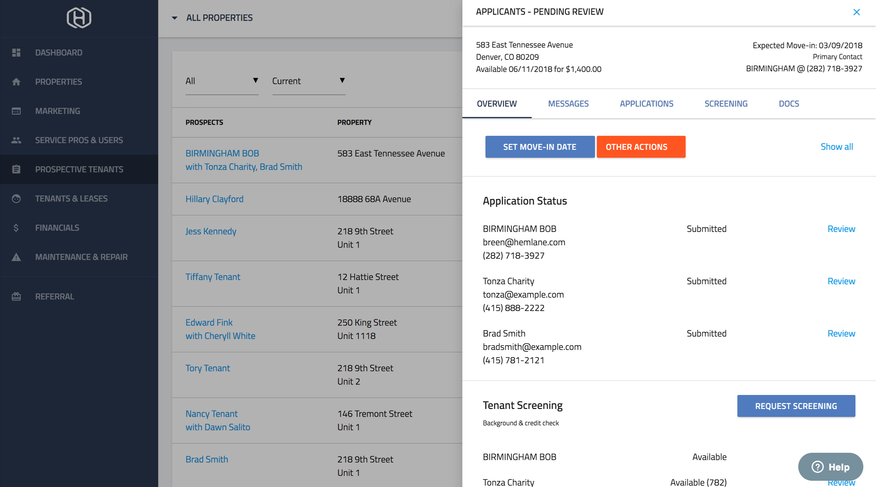Viewport: 876px width, 487px height.
Task: Click the orange Other Actions button
Action: (x=640, y=147)
